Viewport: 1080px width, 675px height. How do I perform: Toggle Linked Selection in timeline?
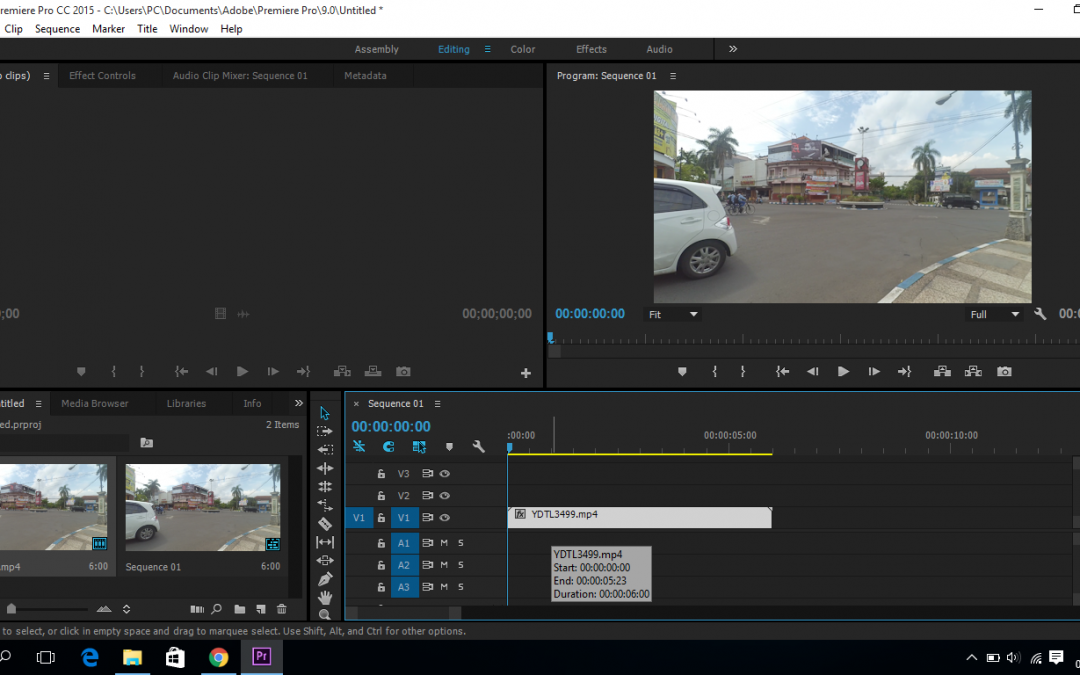pos(419,446)
